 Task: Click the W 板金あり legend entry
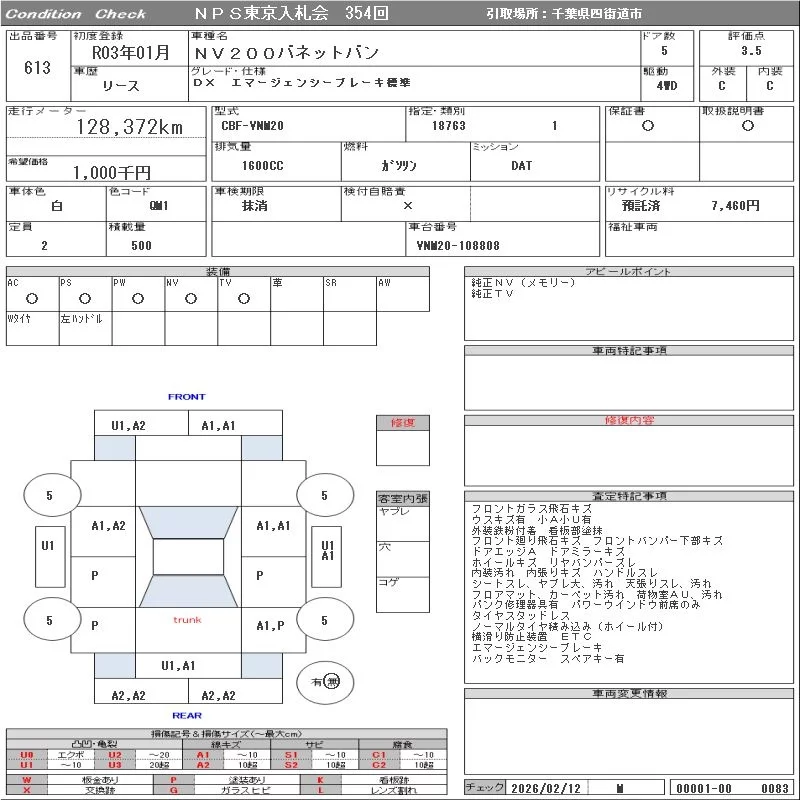pyautogui.click(x=80, y=780)
